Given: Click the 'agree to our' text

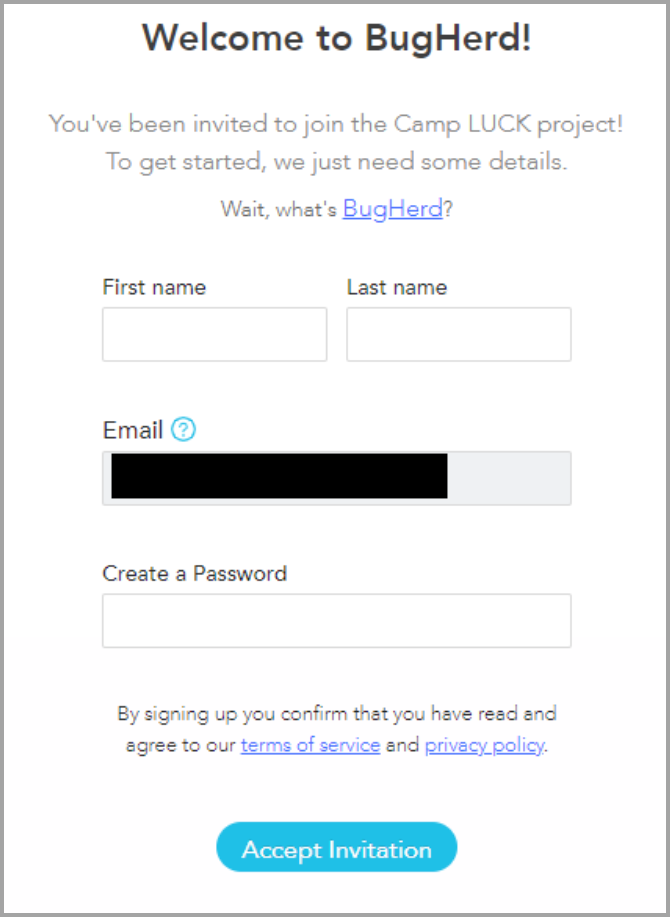Looking at the screenshot, I should pyautogui.click(x=181, y=745).
